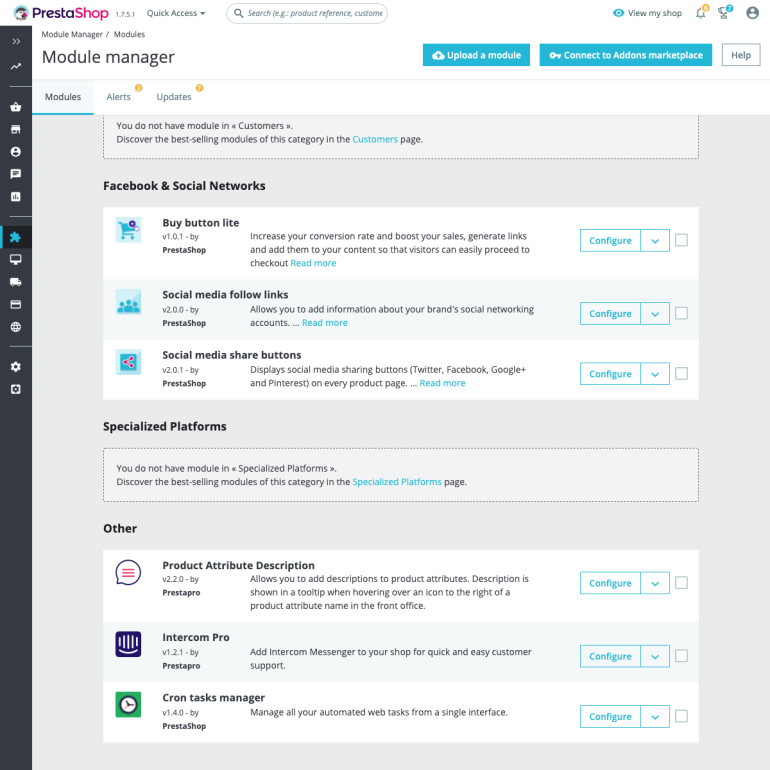Image resolution: width=770 pixels, height=770 pixels.
Task: Click Social media follow links icon
Action: (128, 302)
